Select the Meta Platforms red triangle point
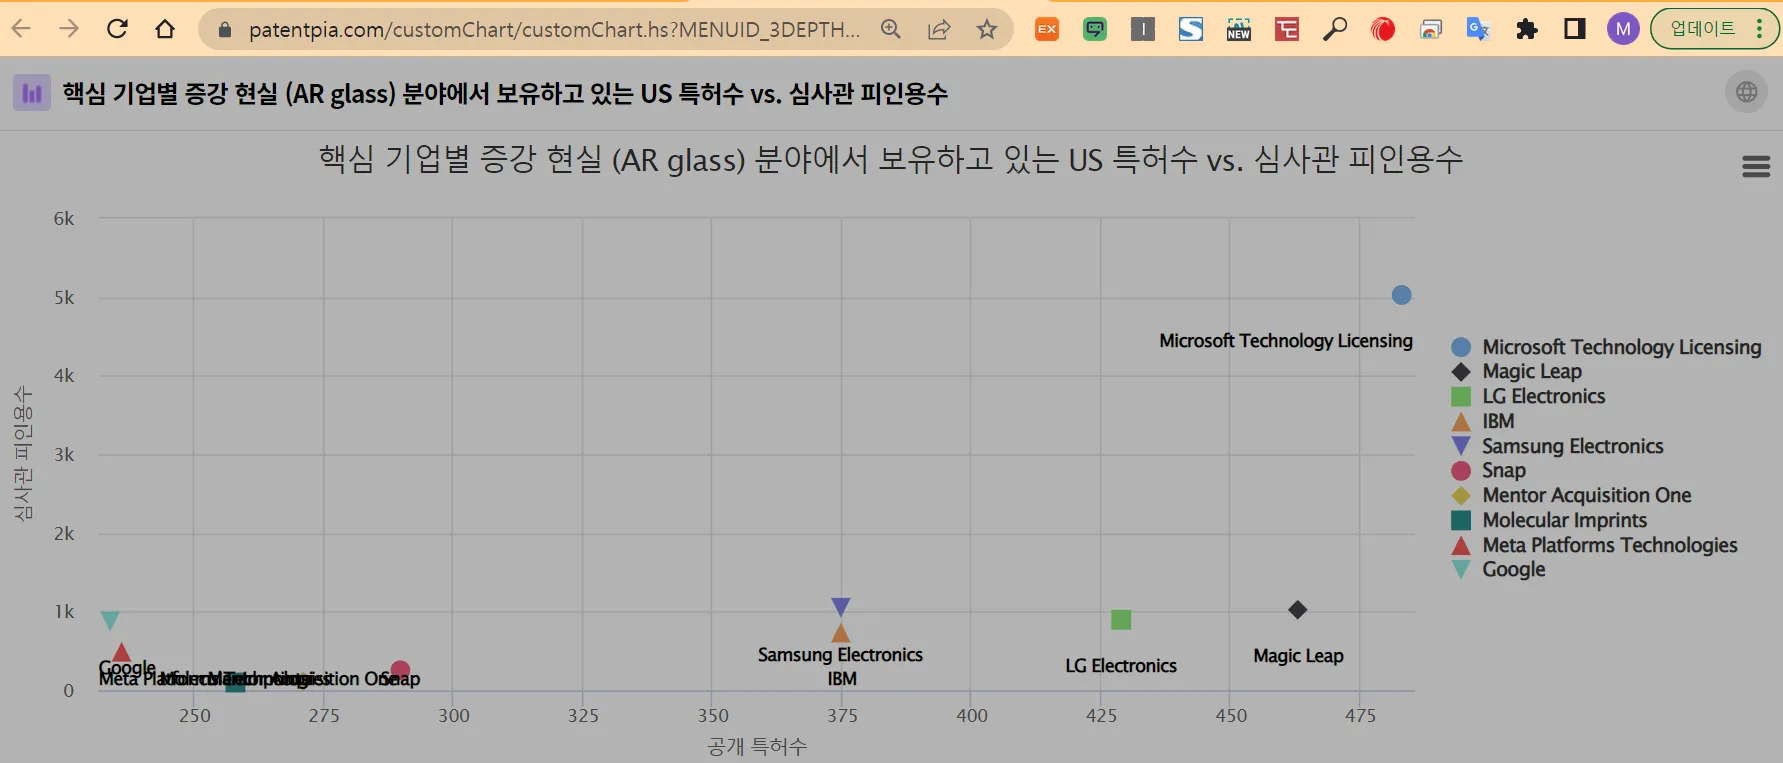Viewport: 1783px width, 763px height. [x=121, y=653]
